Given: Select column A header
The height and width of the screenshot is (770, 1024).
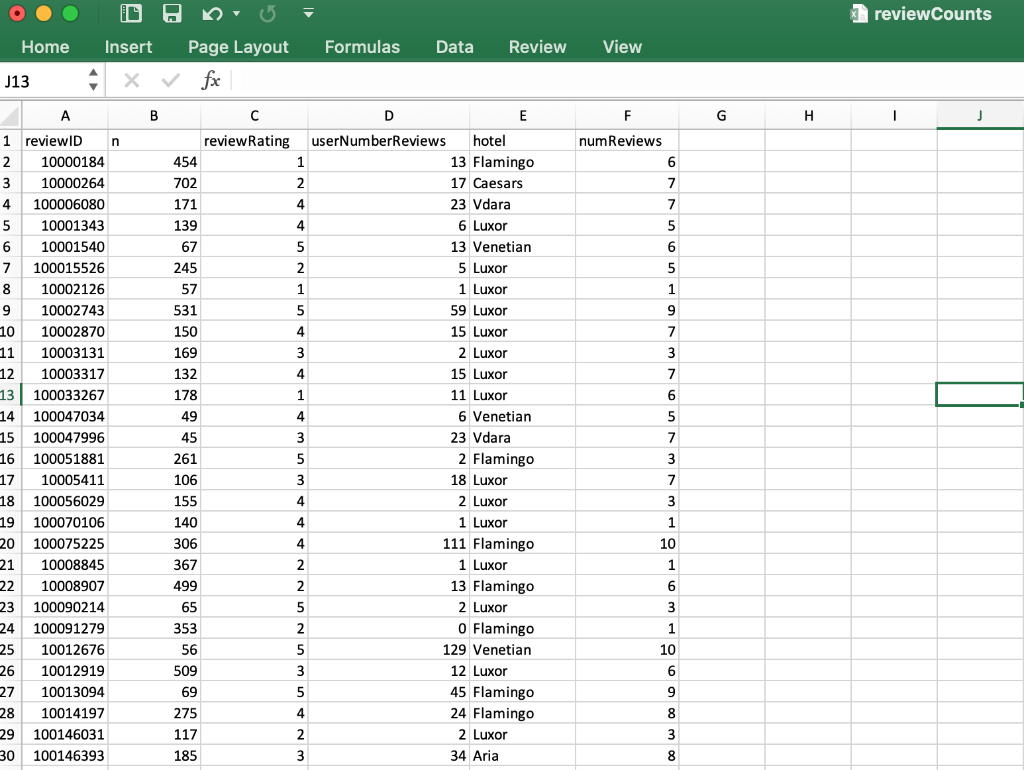Looking at the screenshot, I should (65, 116).
